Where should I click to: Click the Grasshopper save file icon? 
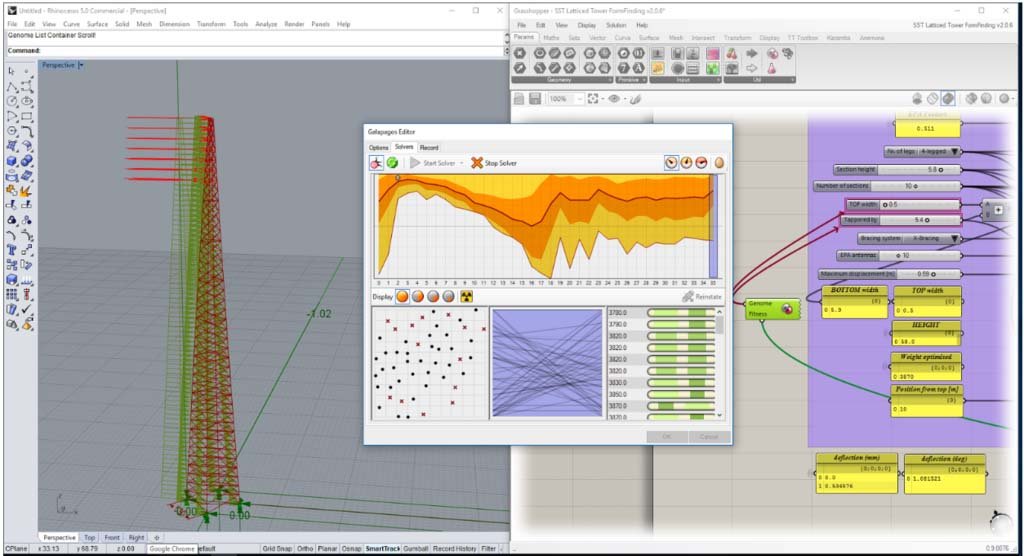[x=535, y=99]
